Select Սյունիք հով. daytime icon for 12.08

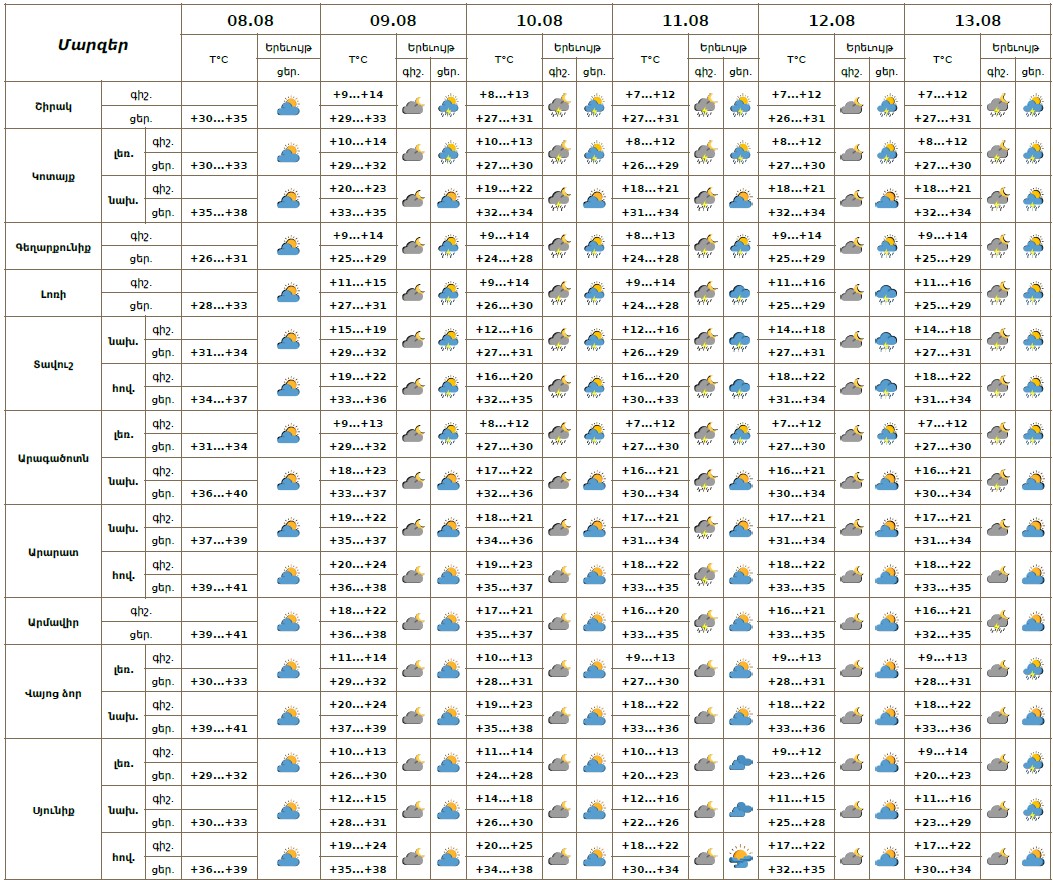(x=886, y=857)
